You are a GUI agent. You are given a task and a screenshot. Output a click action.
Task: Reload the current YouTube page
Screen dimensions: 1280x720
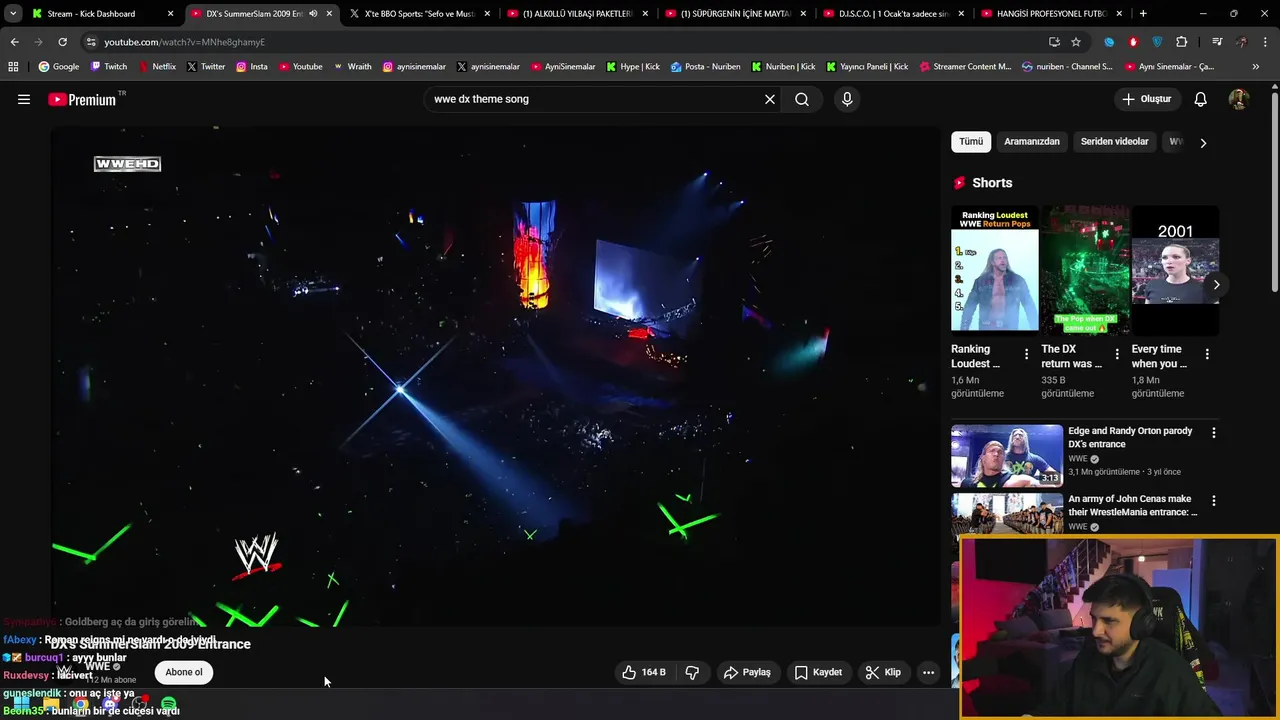tap(62, 42)
